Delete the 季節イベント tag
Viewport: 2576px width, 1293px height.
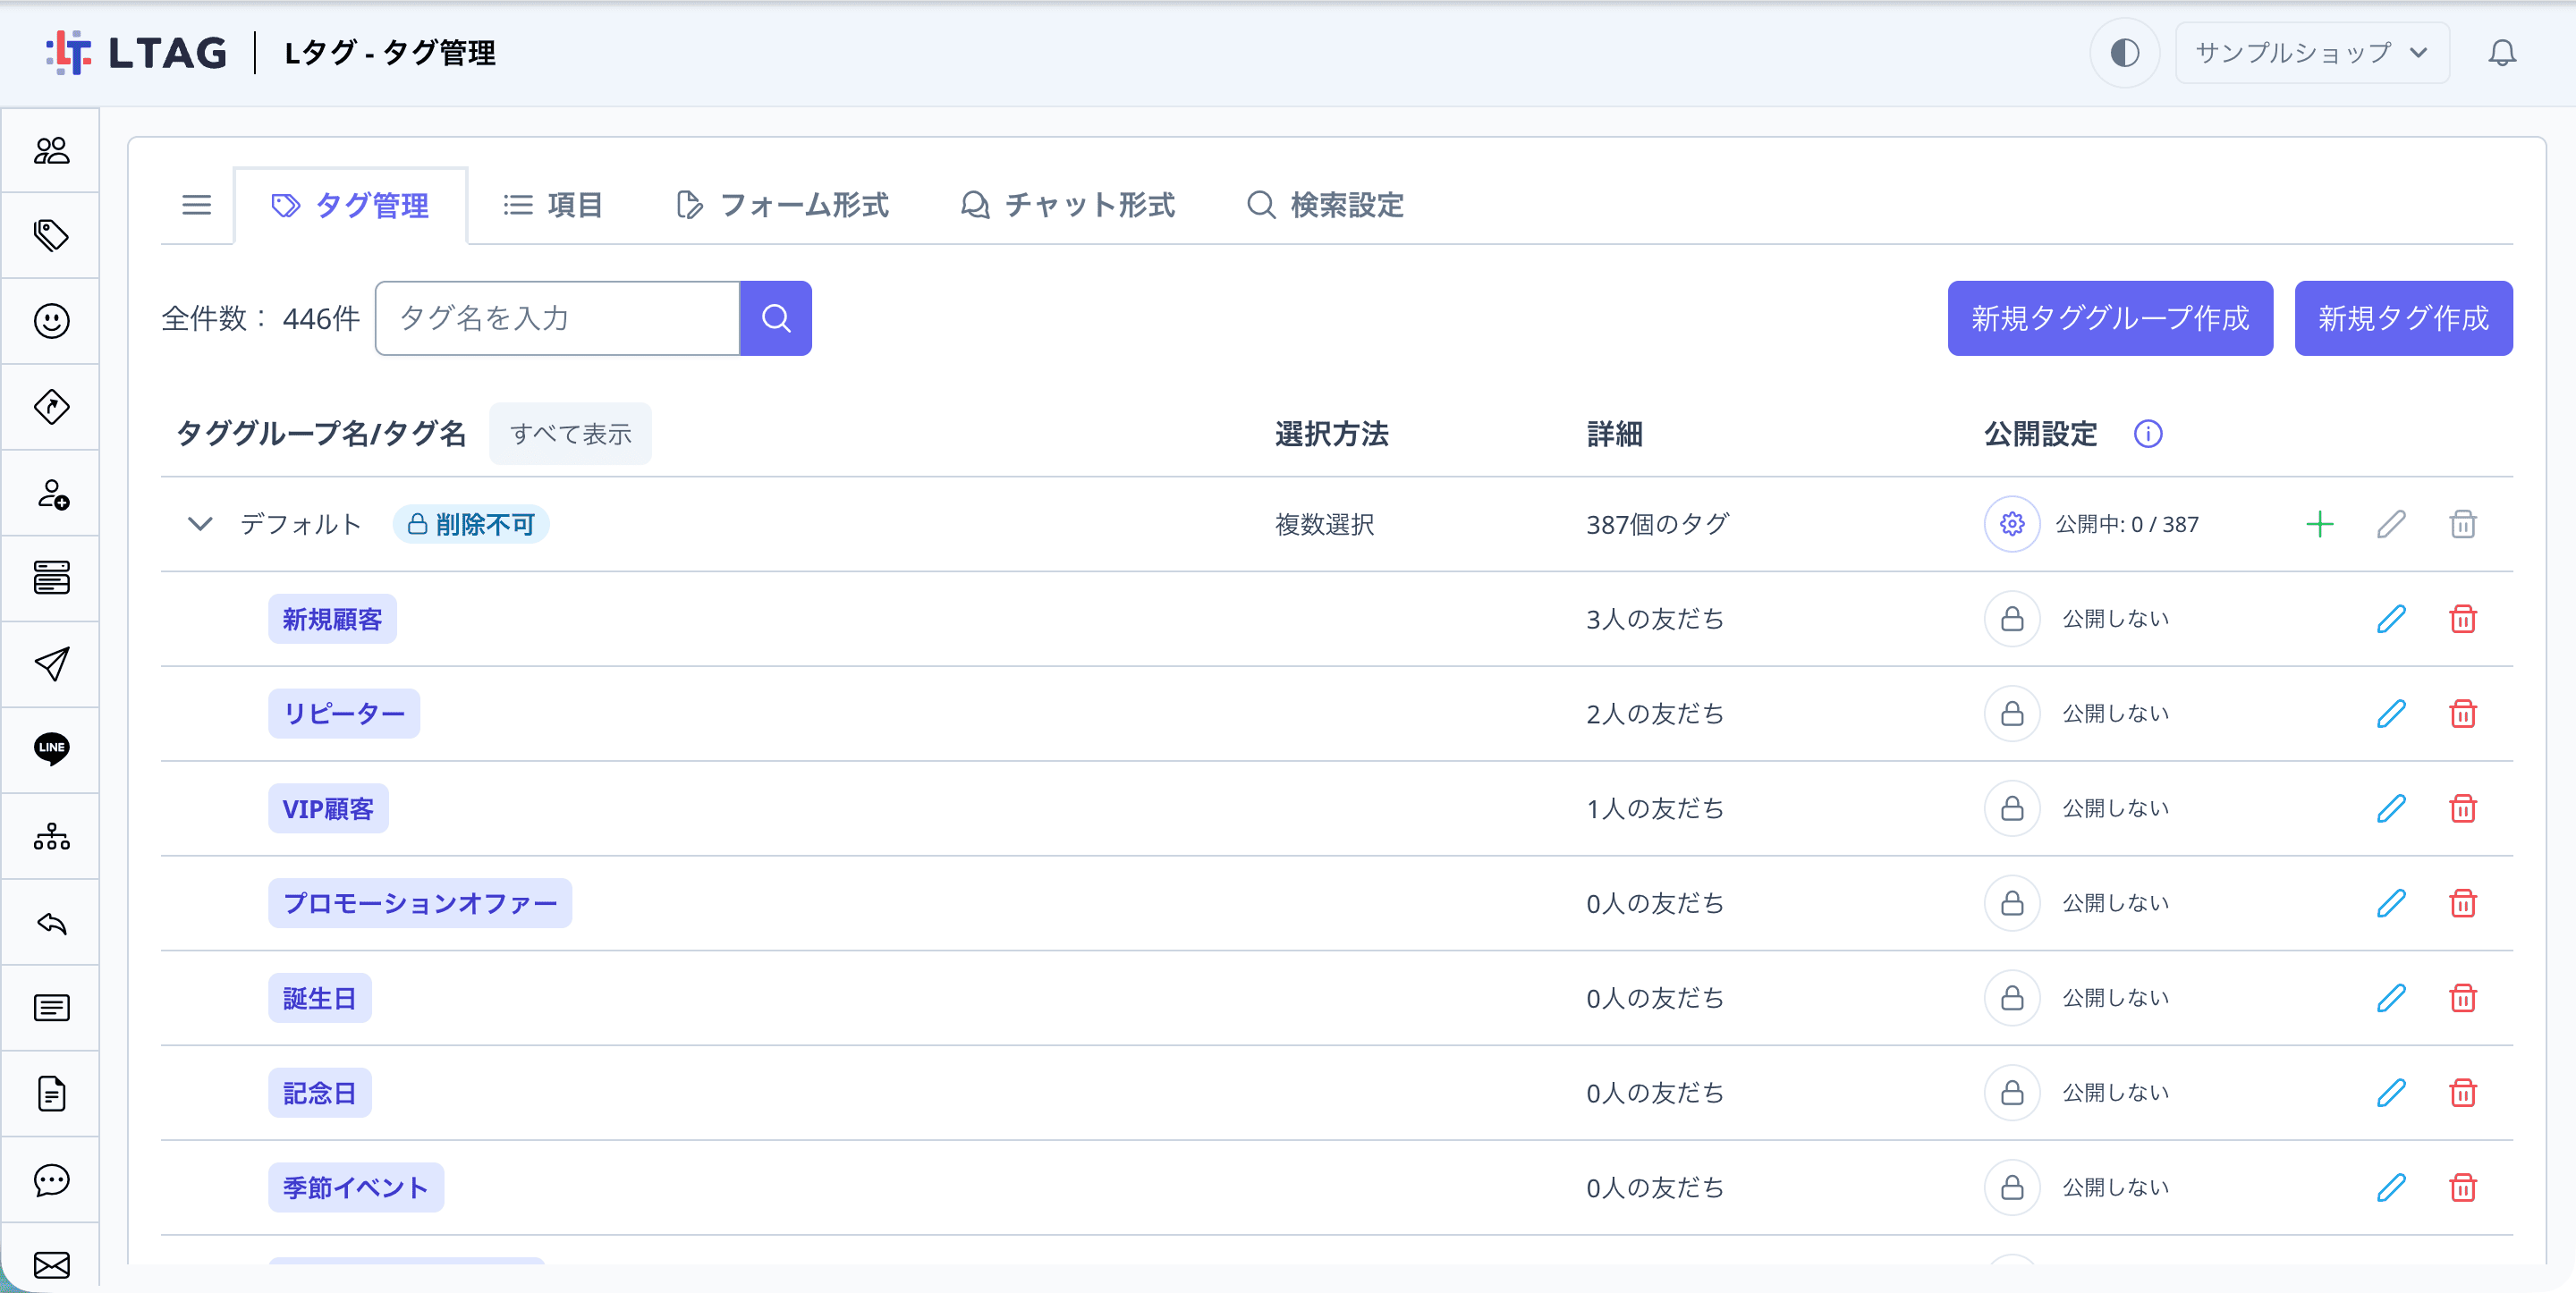(x=2462, y=1187)
